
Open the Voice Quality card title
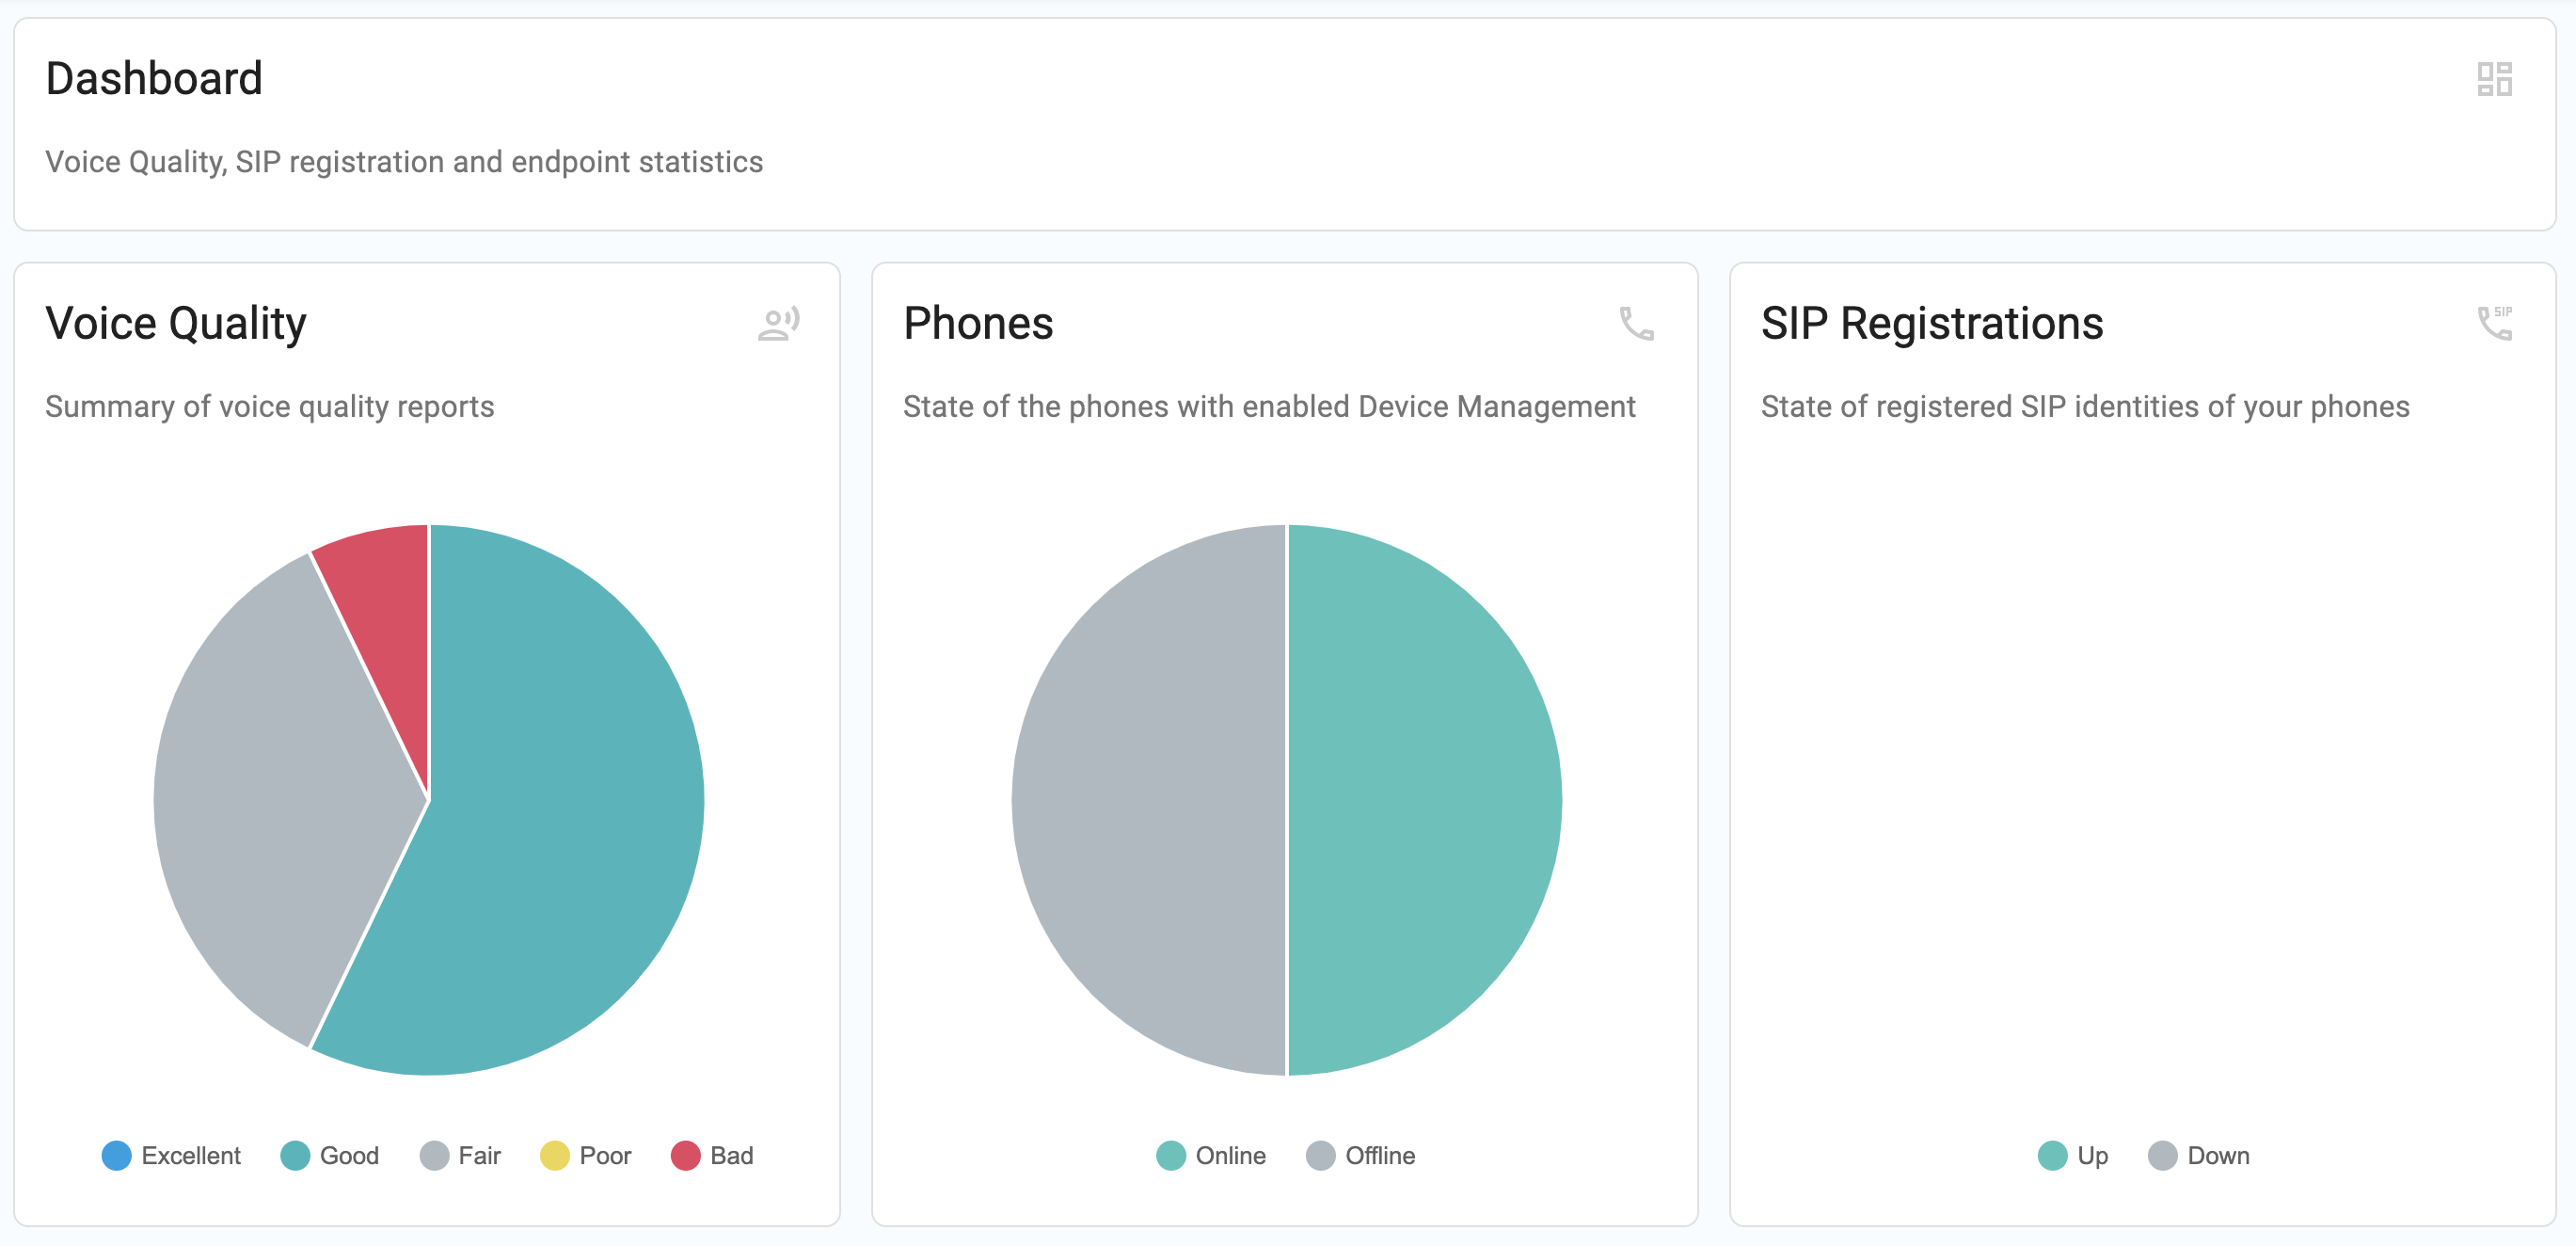point(176,323)
